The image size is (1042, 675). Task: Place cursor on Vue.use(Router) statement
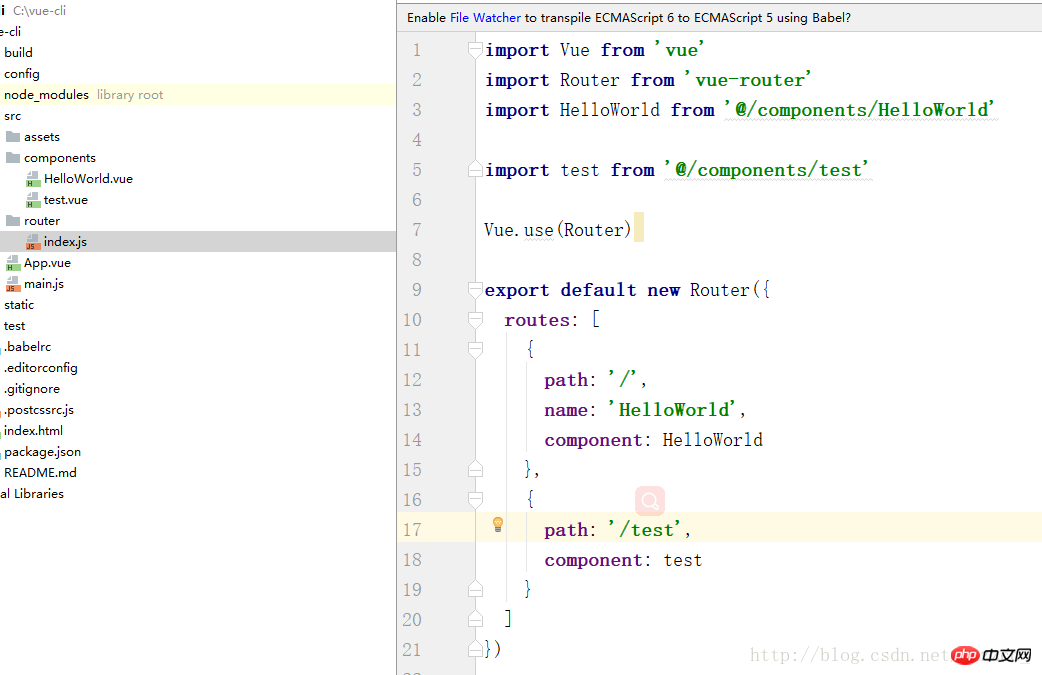point(558,230)
